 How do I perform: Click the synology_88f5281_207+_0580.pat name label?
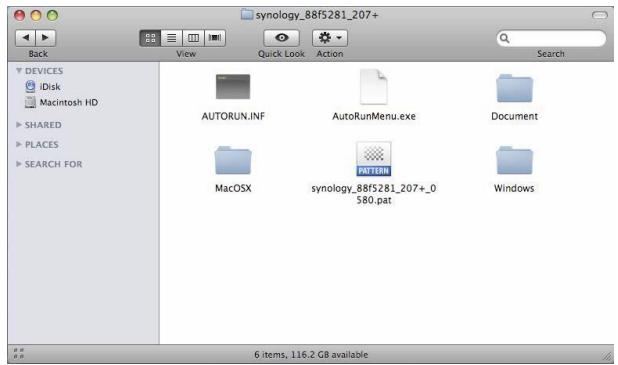374,194
